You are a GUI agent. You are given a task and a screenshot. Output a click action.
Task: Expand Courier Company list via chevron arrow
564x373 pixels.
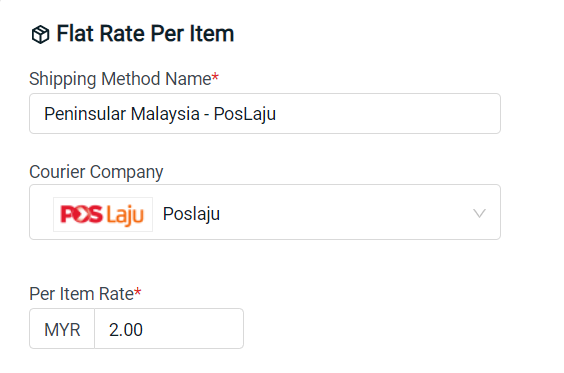(479, 213)
